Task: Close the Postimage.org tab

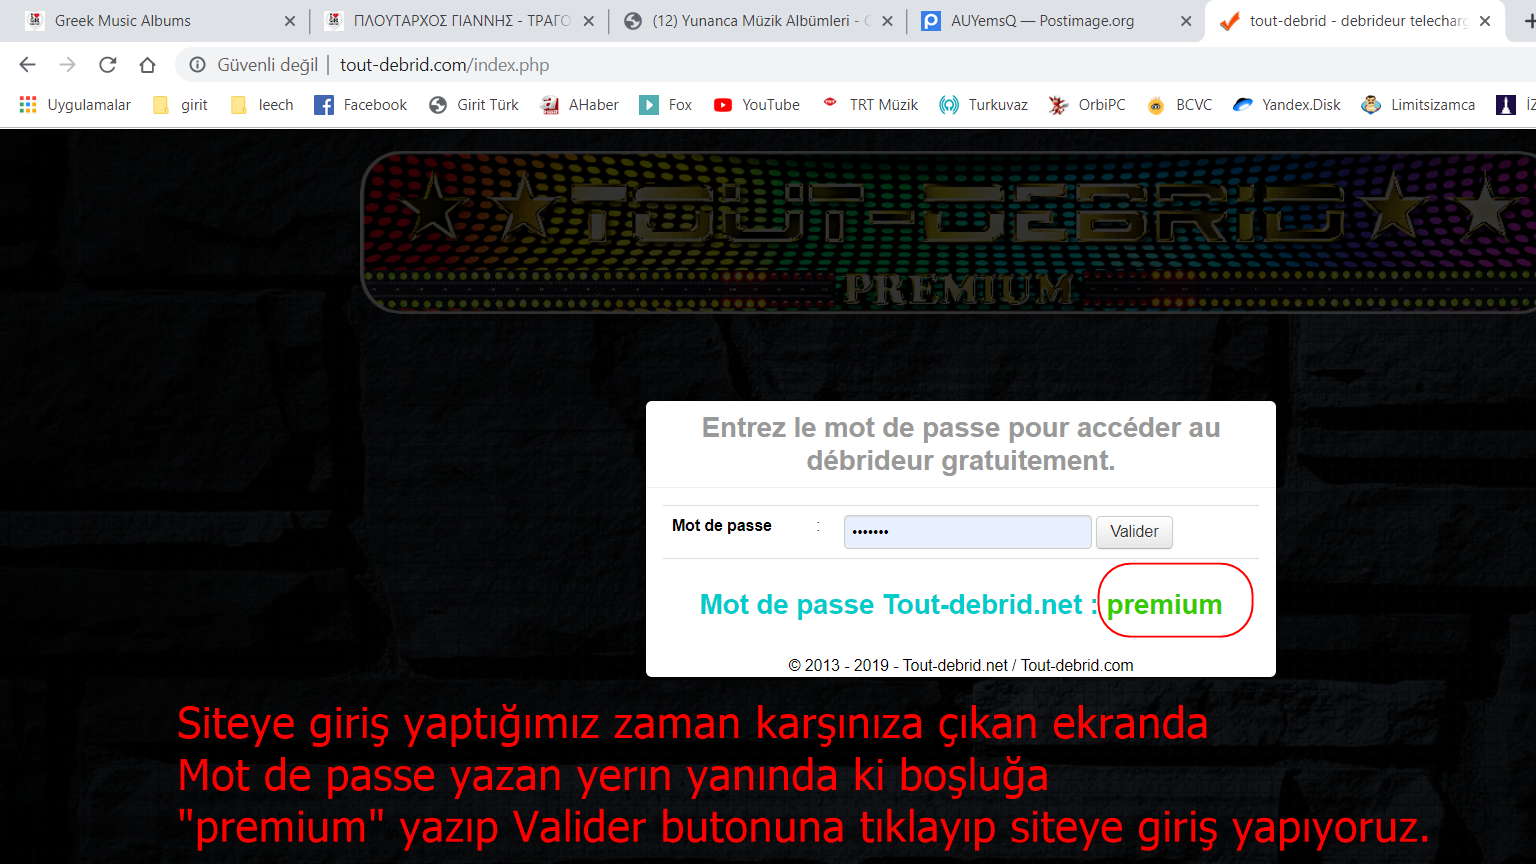Action: coord(1186,21)
